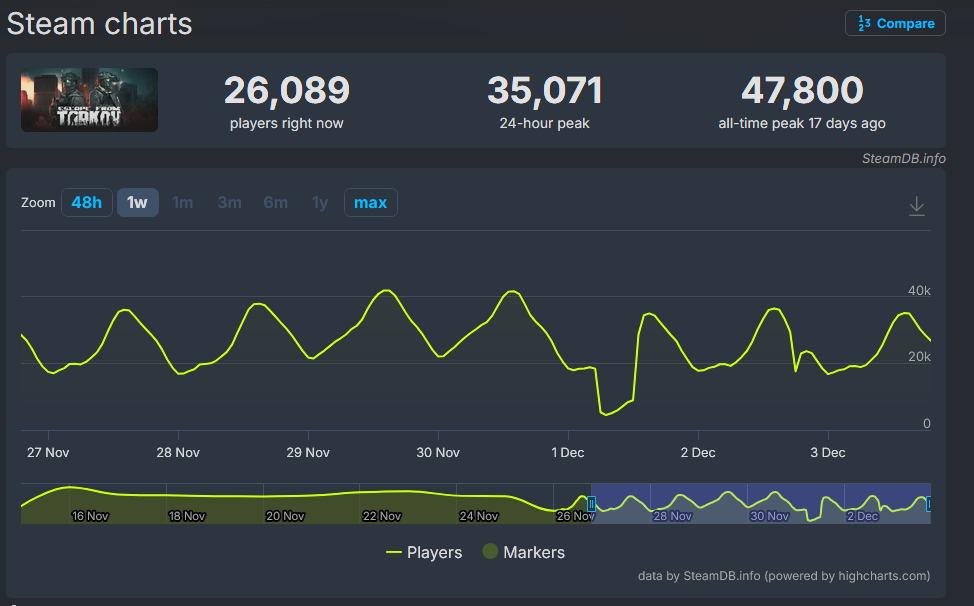Set zoom to 1w
Image resolution: width=974 pixels, height=606 pixels.
click(137, 202)
